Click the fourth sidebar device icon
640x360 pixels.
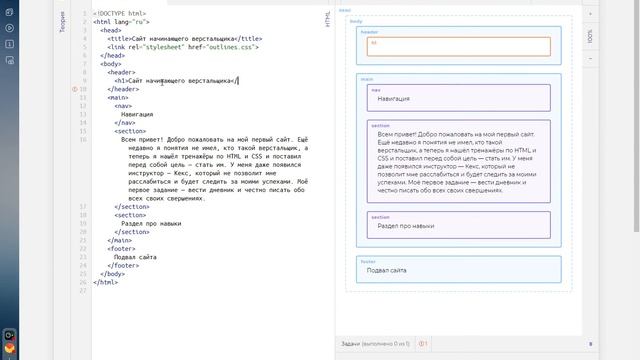(x=9, y=60)
